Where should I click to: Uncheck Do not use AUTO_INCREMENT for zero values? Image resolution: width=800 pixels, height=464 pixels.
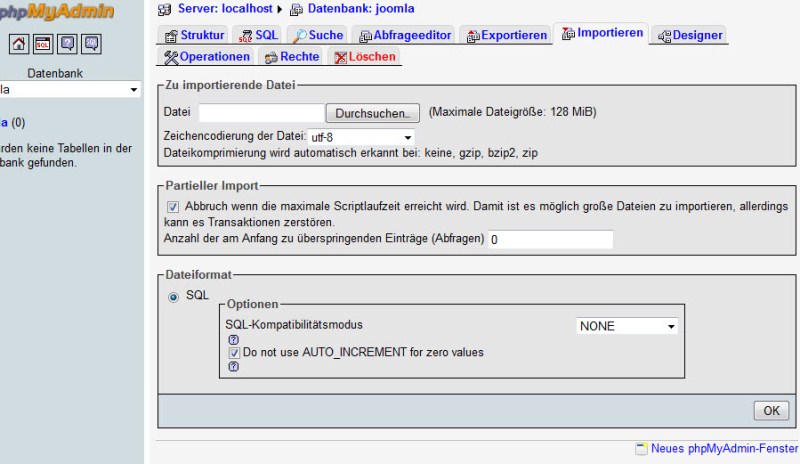[x=234, y=353]
